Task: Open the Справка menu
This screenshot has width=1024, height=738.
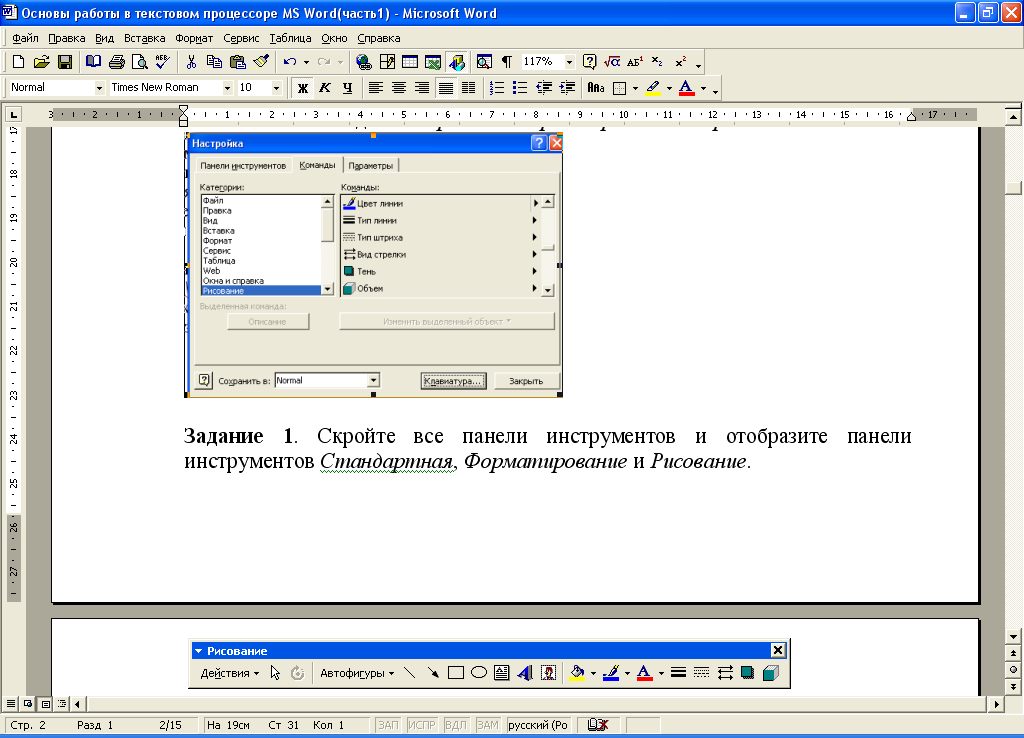Action: [379, 38]
